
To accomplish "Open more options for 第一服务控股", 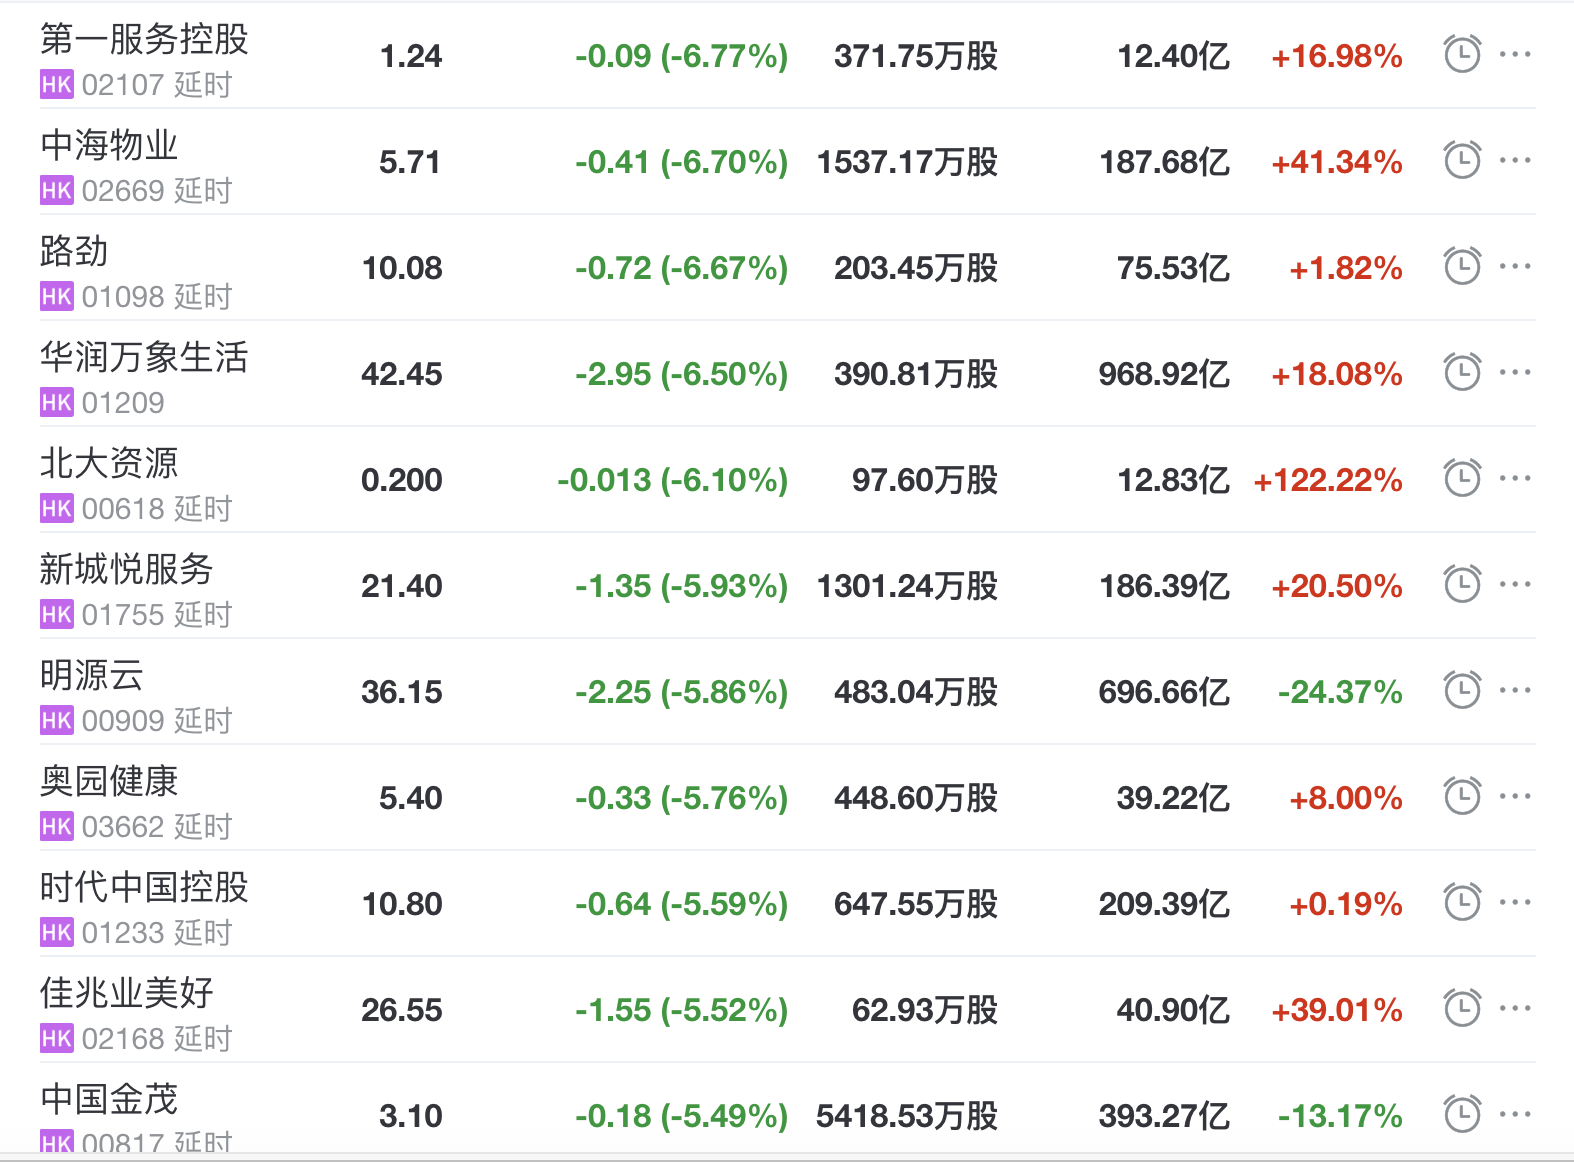I will click(1515, 54).
